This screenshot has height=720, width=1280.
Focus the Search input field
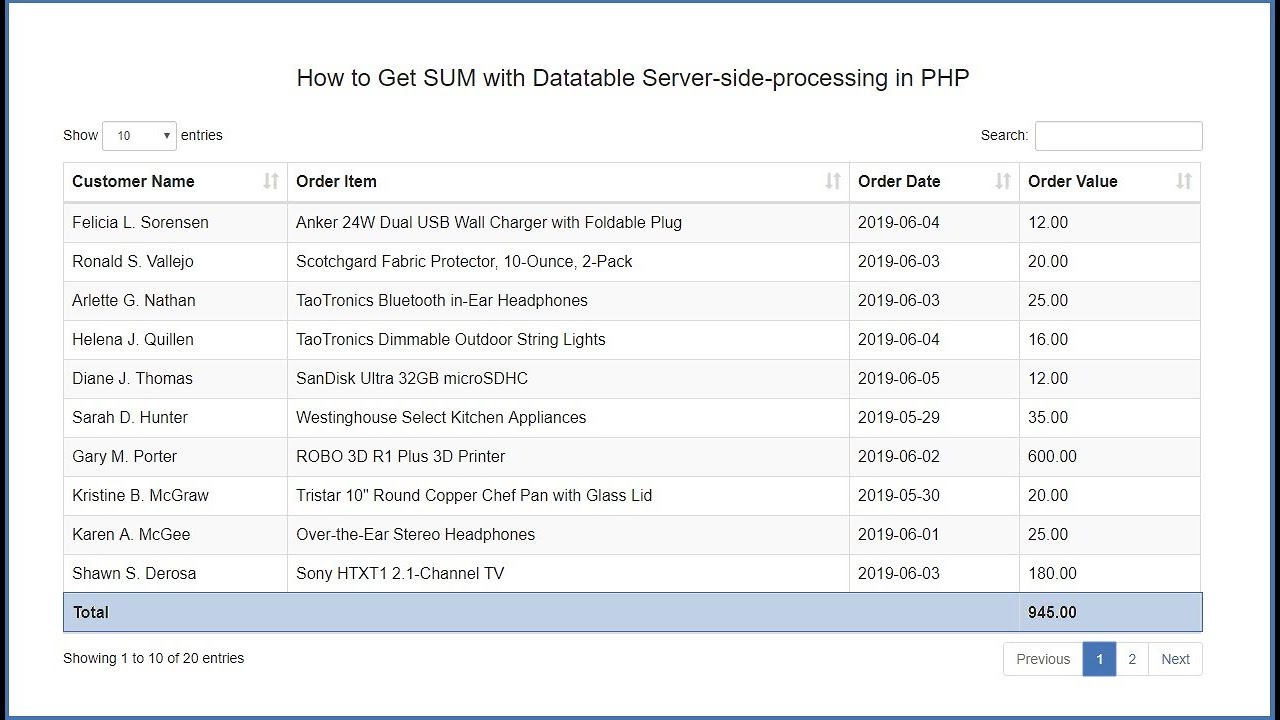tap(1118, 136)
